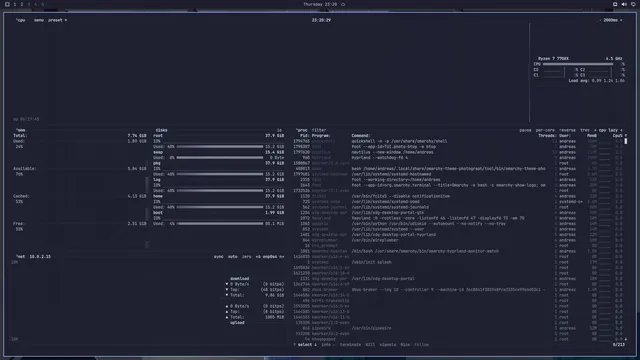
Task: Toggle sync scaling in net box
Action: (x=219, y=257)
